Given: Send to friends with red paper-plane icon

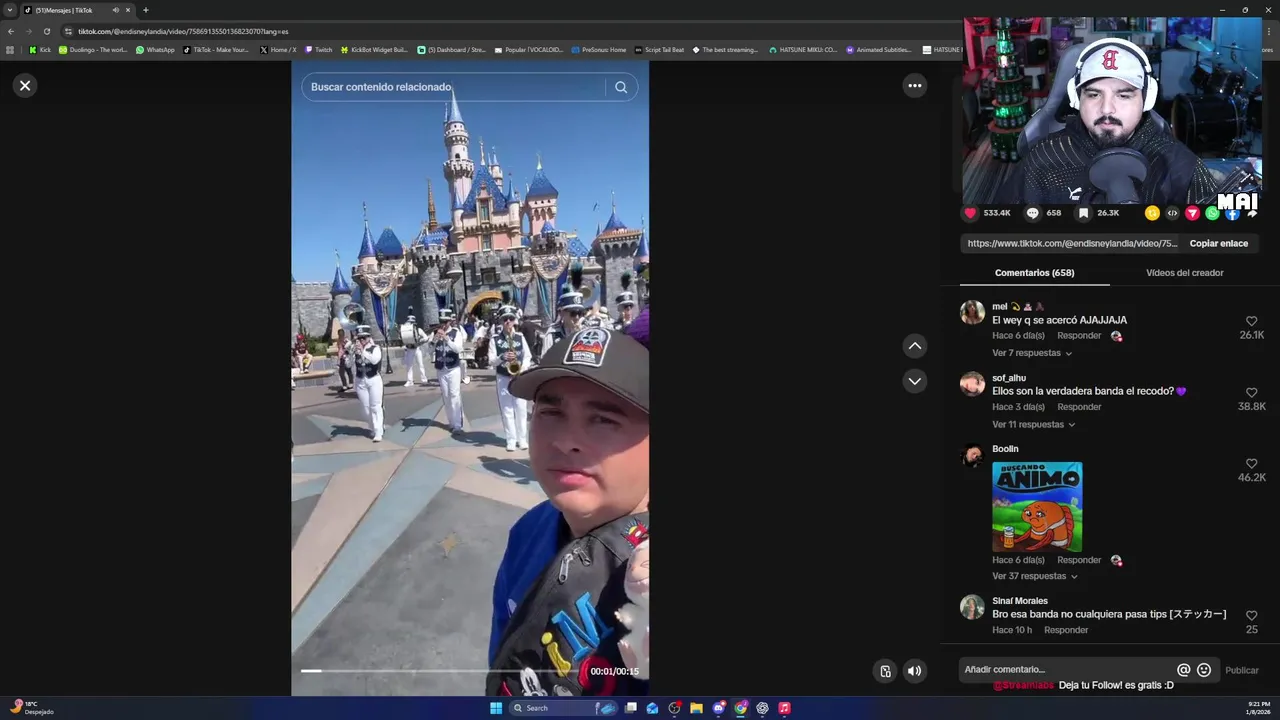Looking at the screenshot, I should tap(1192, 213).
